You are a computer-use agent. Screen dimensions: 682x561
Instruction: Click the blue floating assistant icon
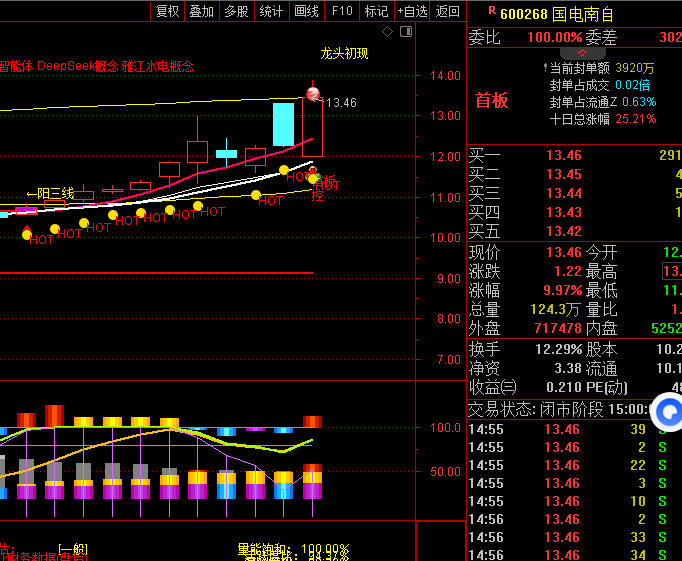pos(667,411)
